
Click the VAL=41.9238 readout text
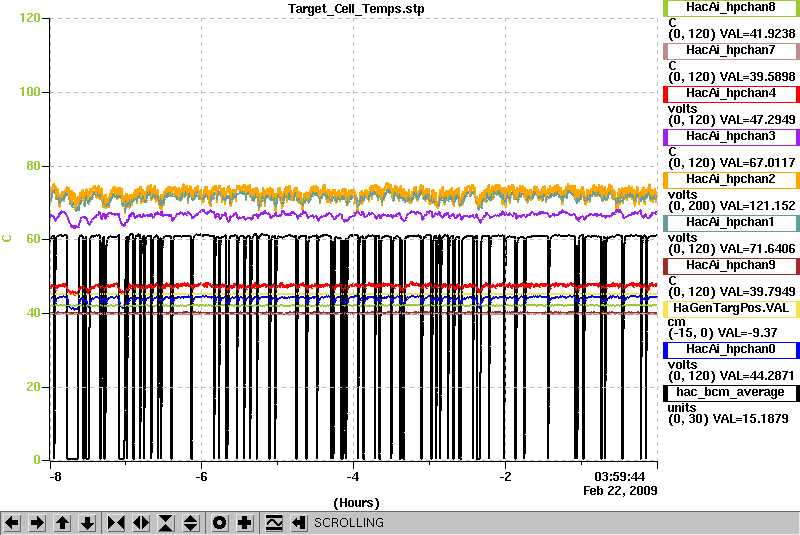757,34
